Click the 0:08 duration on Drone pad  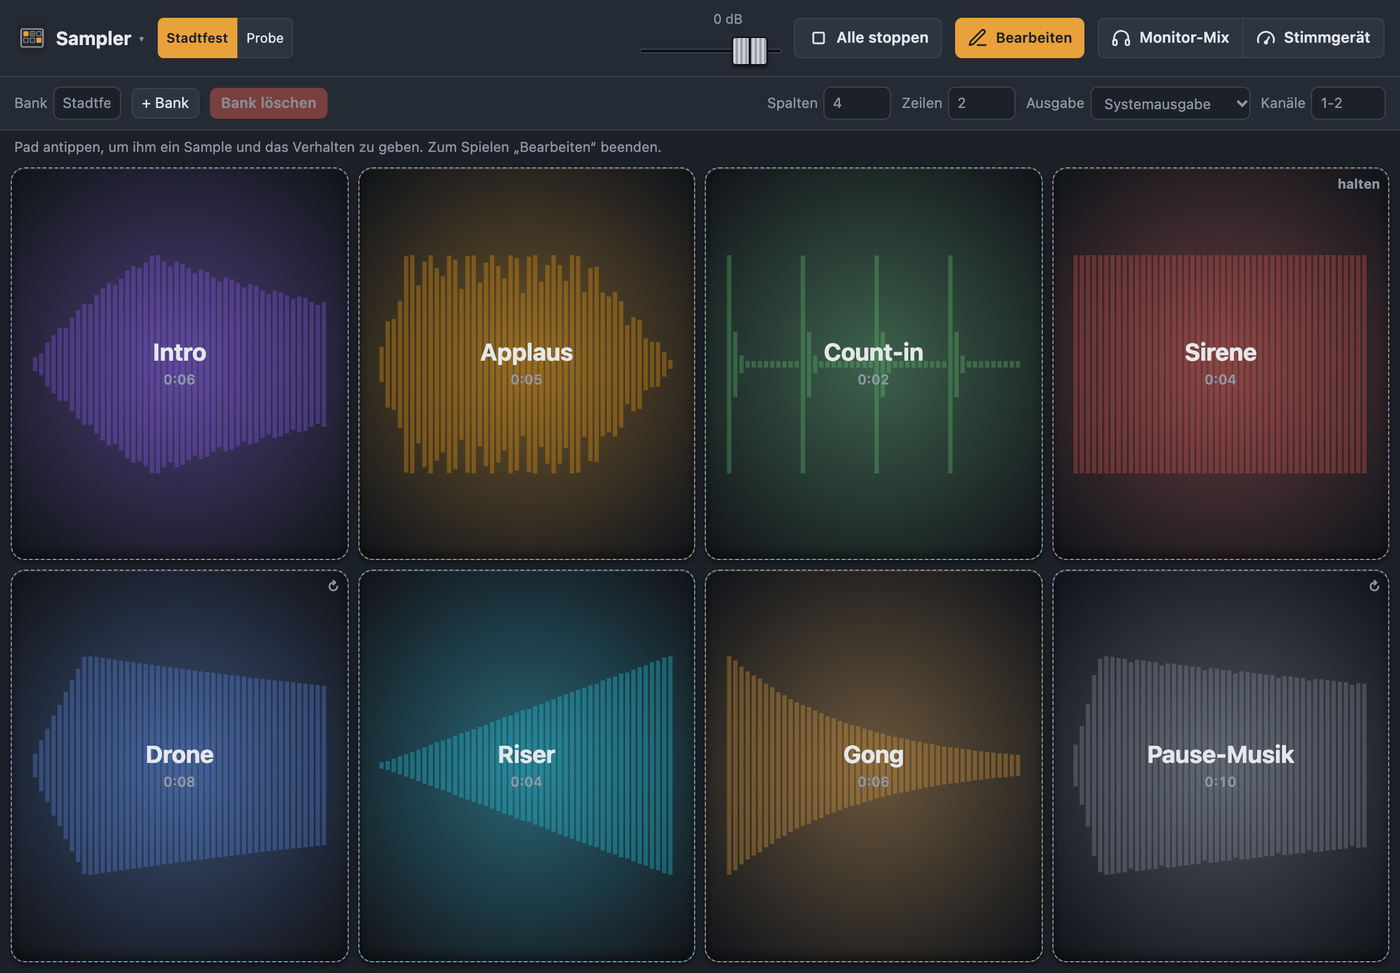pyautogui.click(x=180, y=782)
